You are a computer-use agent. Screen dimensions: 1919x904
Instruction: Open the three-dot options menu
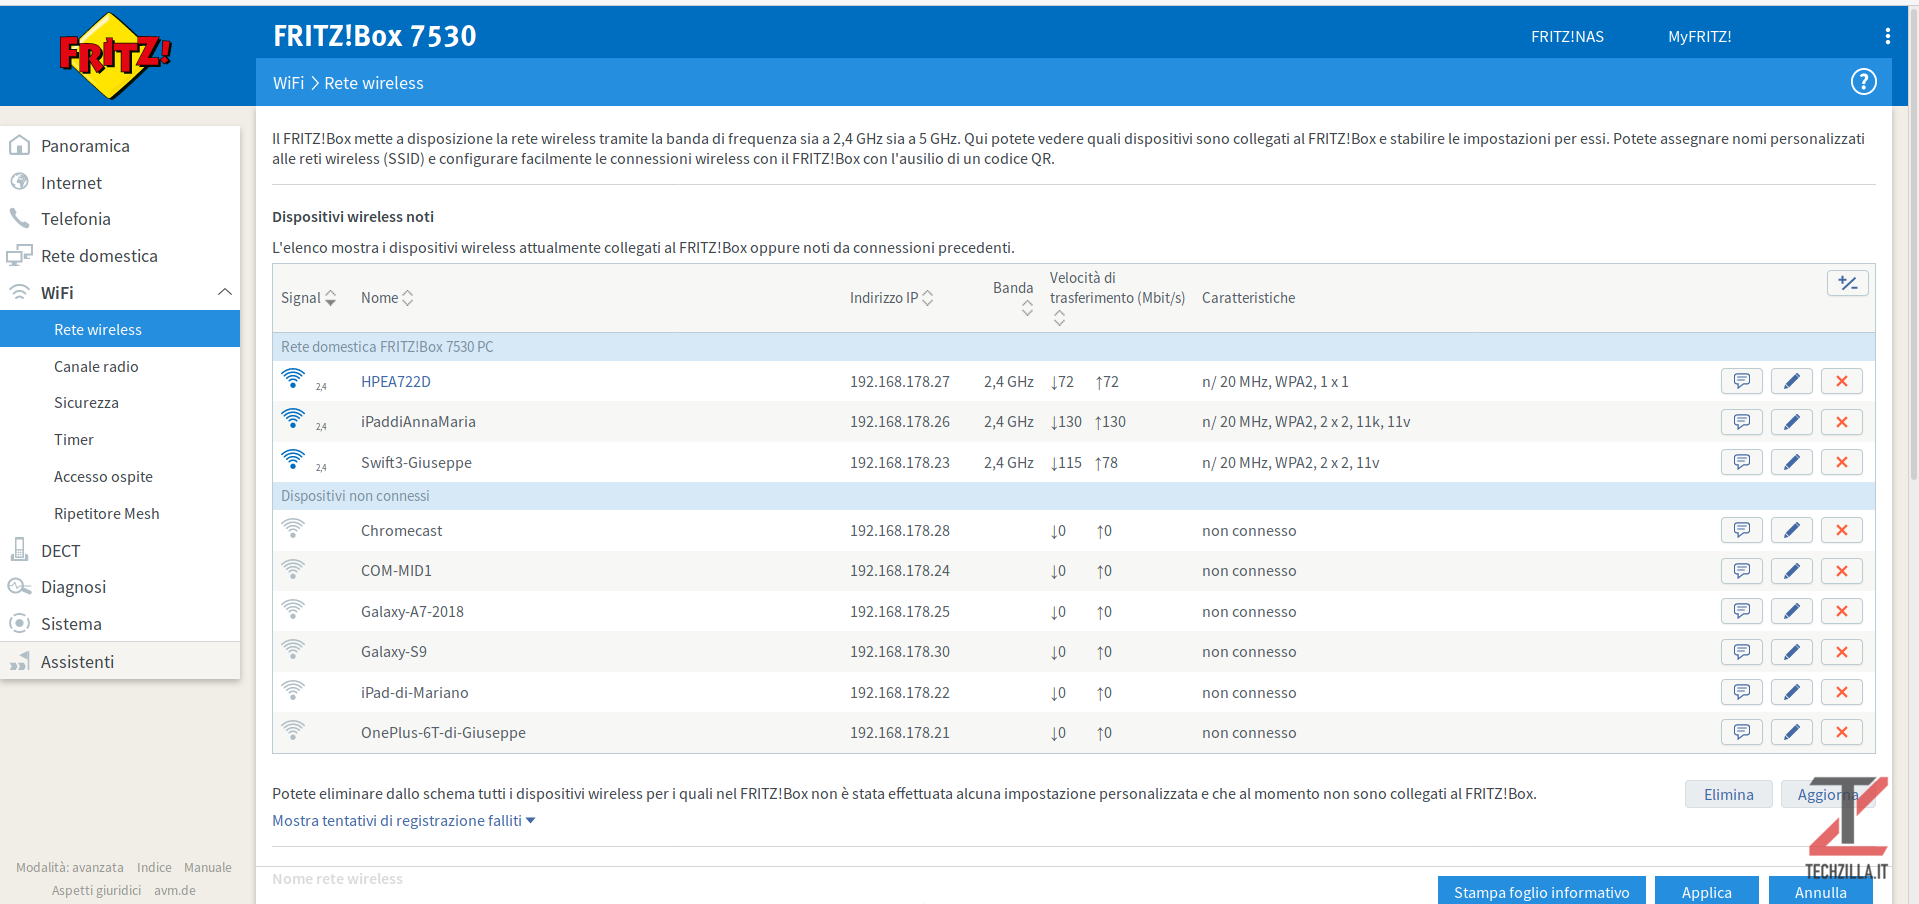pos(1887,36)
